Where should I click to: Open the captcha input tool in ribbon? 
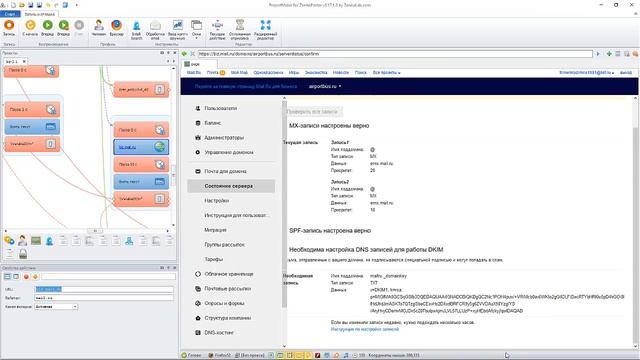[178, 30]
